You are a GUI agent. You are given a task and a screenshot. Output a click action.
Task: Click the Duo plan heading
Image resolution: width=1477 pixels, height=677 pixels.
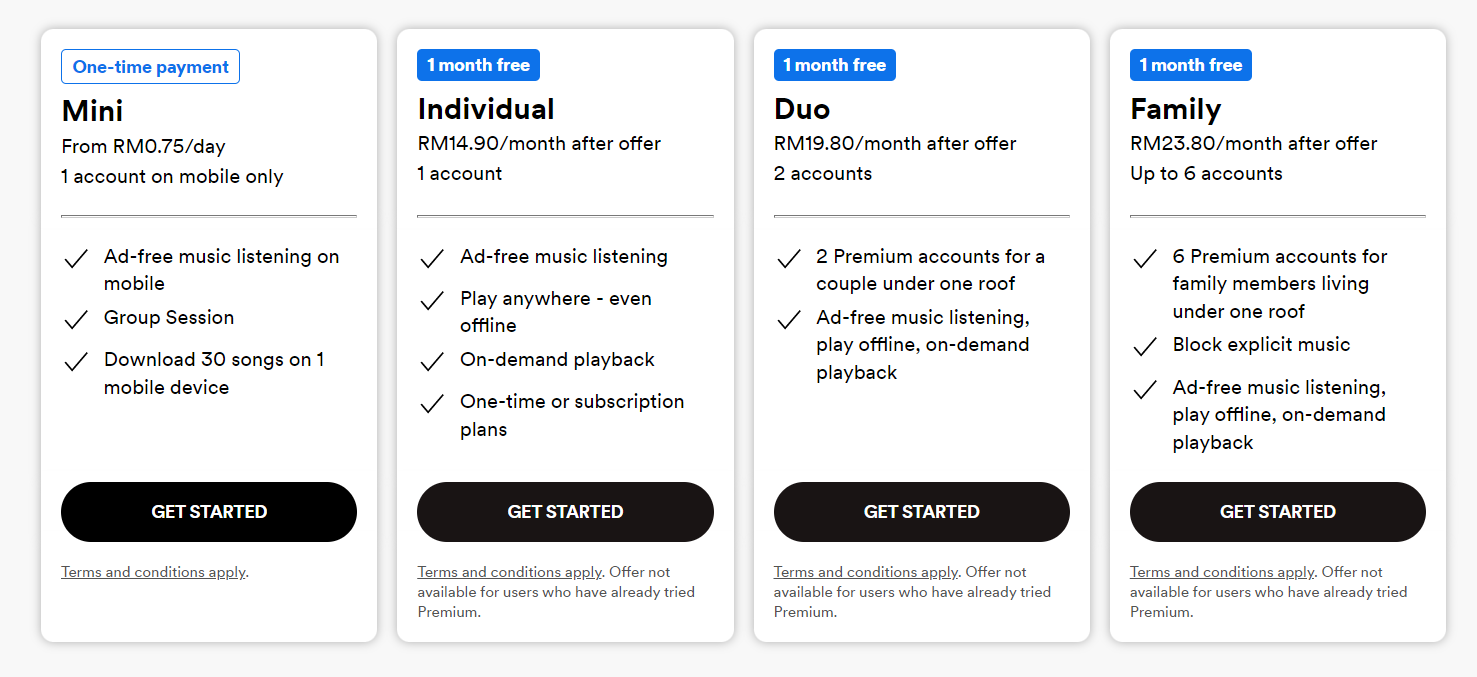pos(802,109)
